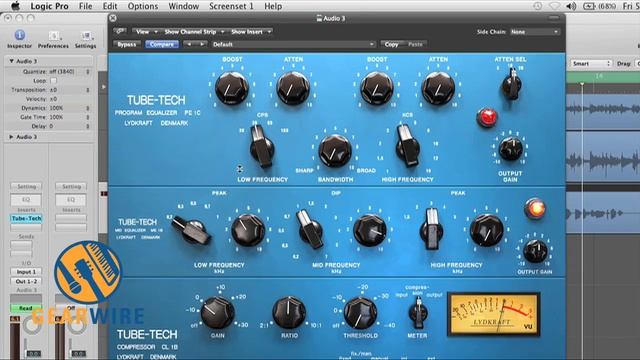Click the ME 1B mid frequency selector
The width and height of the screenshot is (640, 360).
(x=309, y=229)
